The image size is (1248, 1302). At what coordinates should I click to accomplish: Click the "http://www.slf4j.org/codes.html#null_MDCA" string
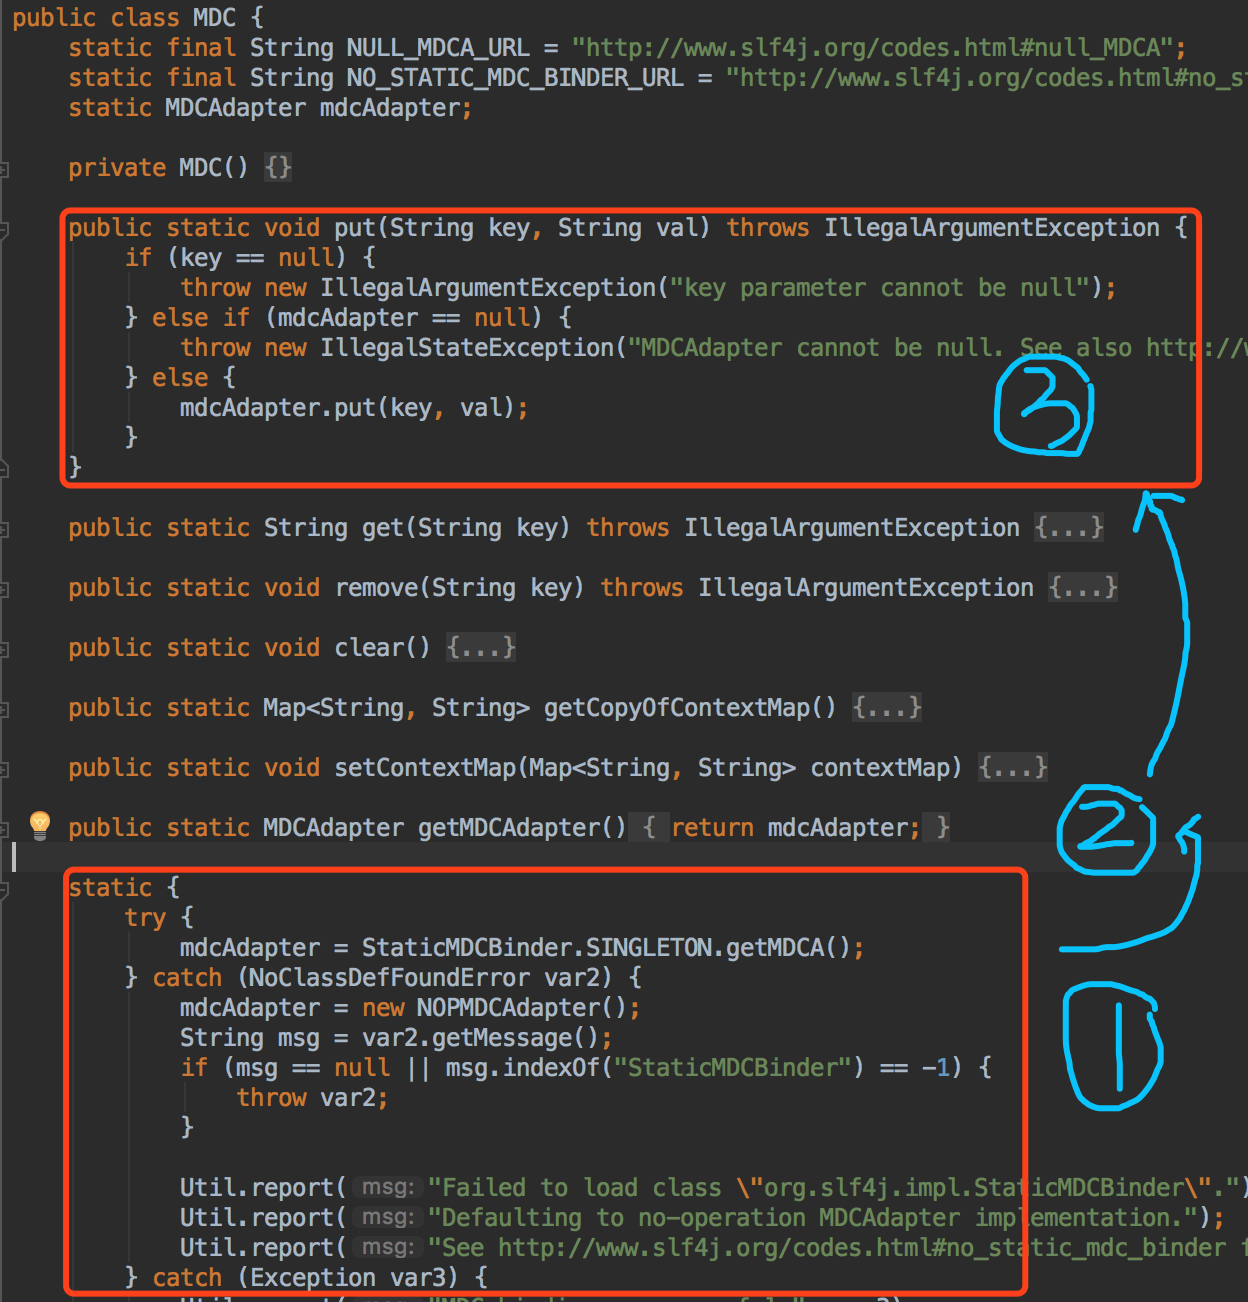(x=872, y=48)
